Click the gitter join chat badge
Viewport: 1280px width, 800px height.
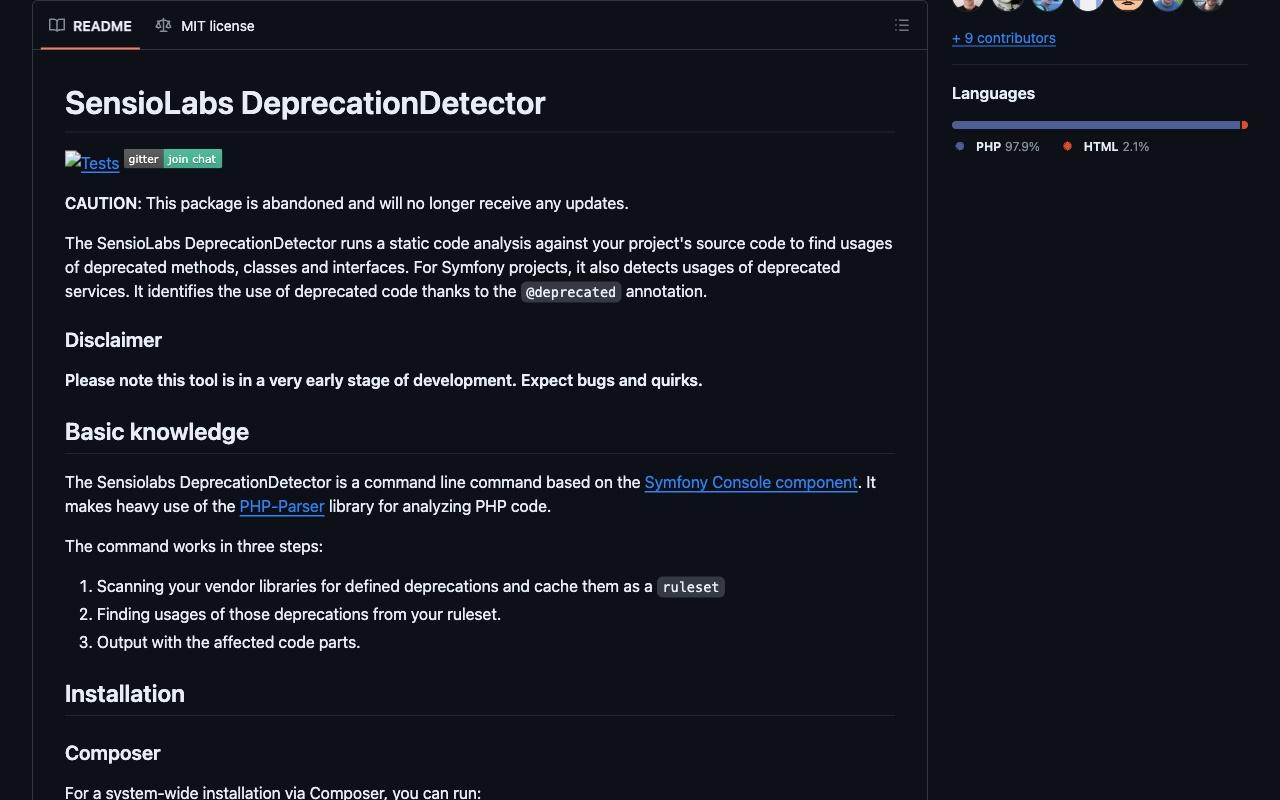(x=173, y=159)
